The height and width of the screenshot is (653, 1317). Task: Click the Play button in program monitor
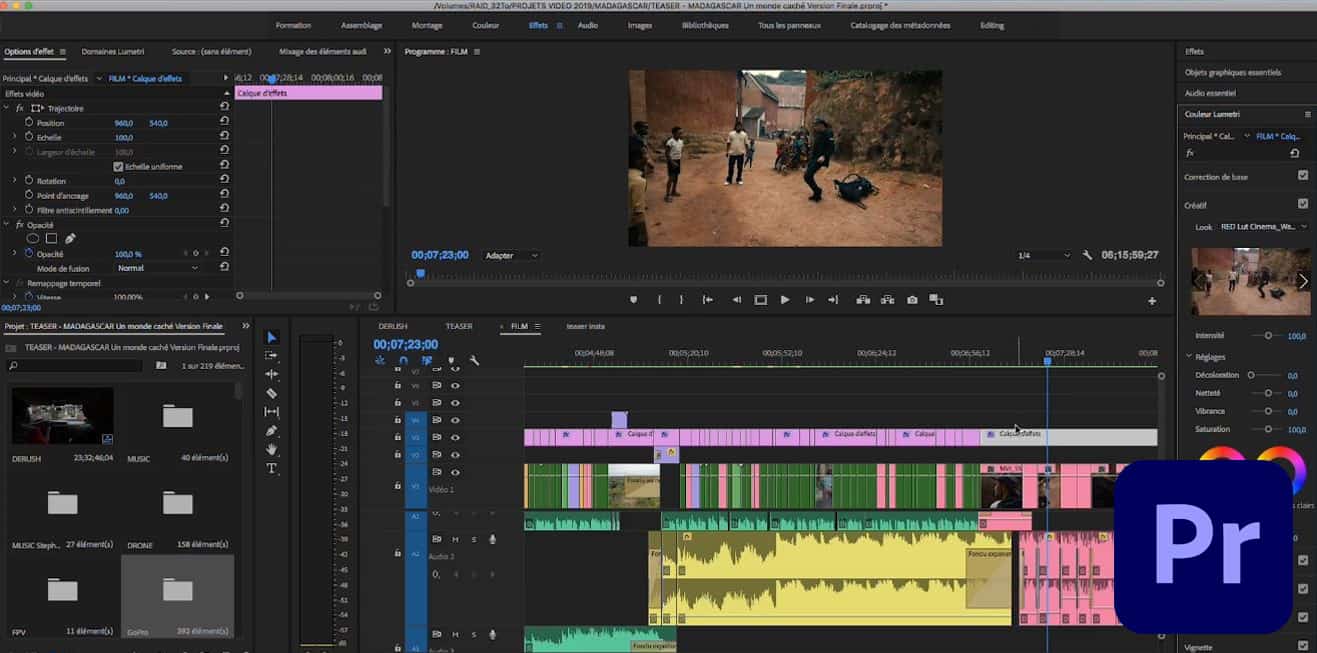coord(784,299)
